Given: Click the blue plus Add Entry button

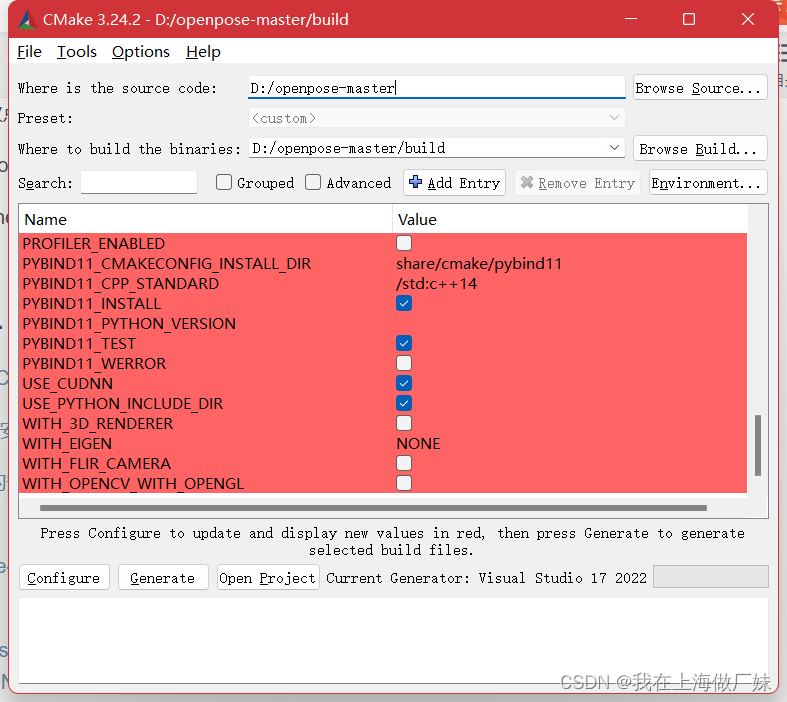Looking at the screenshot, I should click(x=454, y=183).
